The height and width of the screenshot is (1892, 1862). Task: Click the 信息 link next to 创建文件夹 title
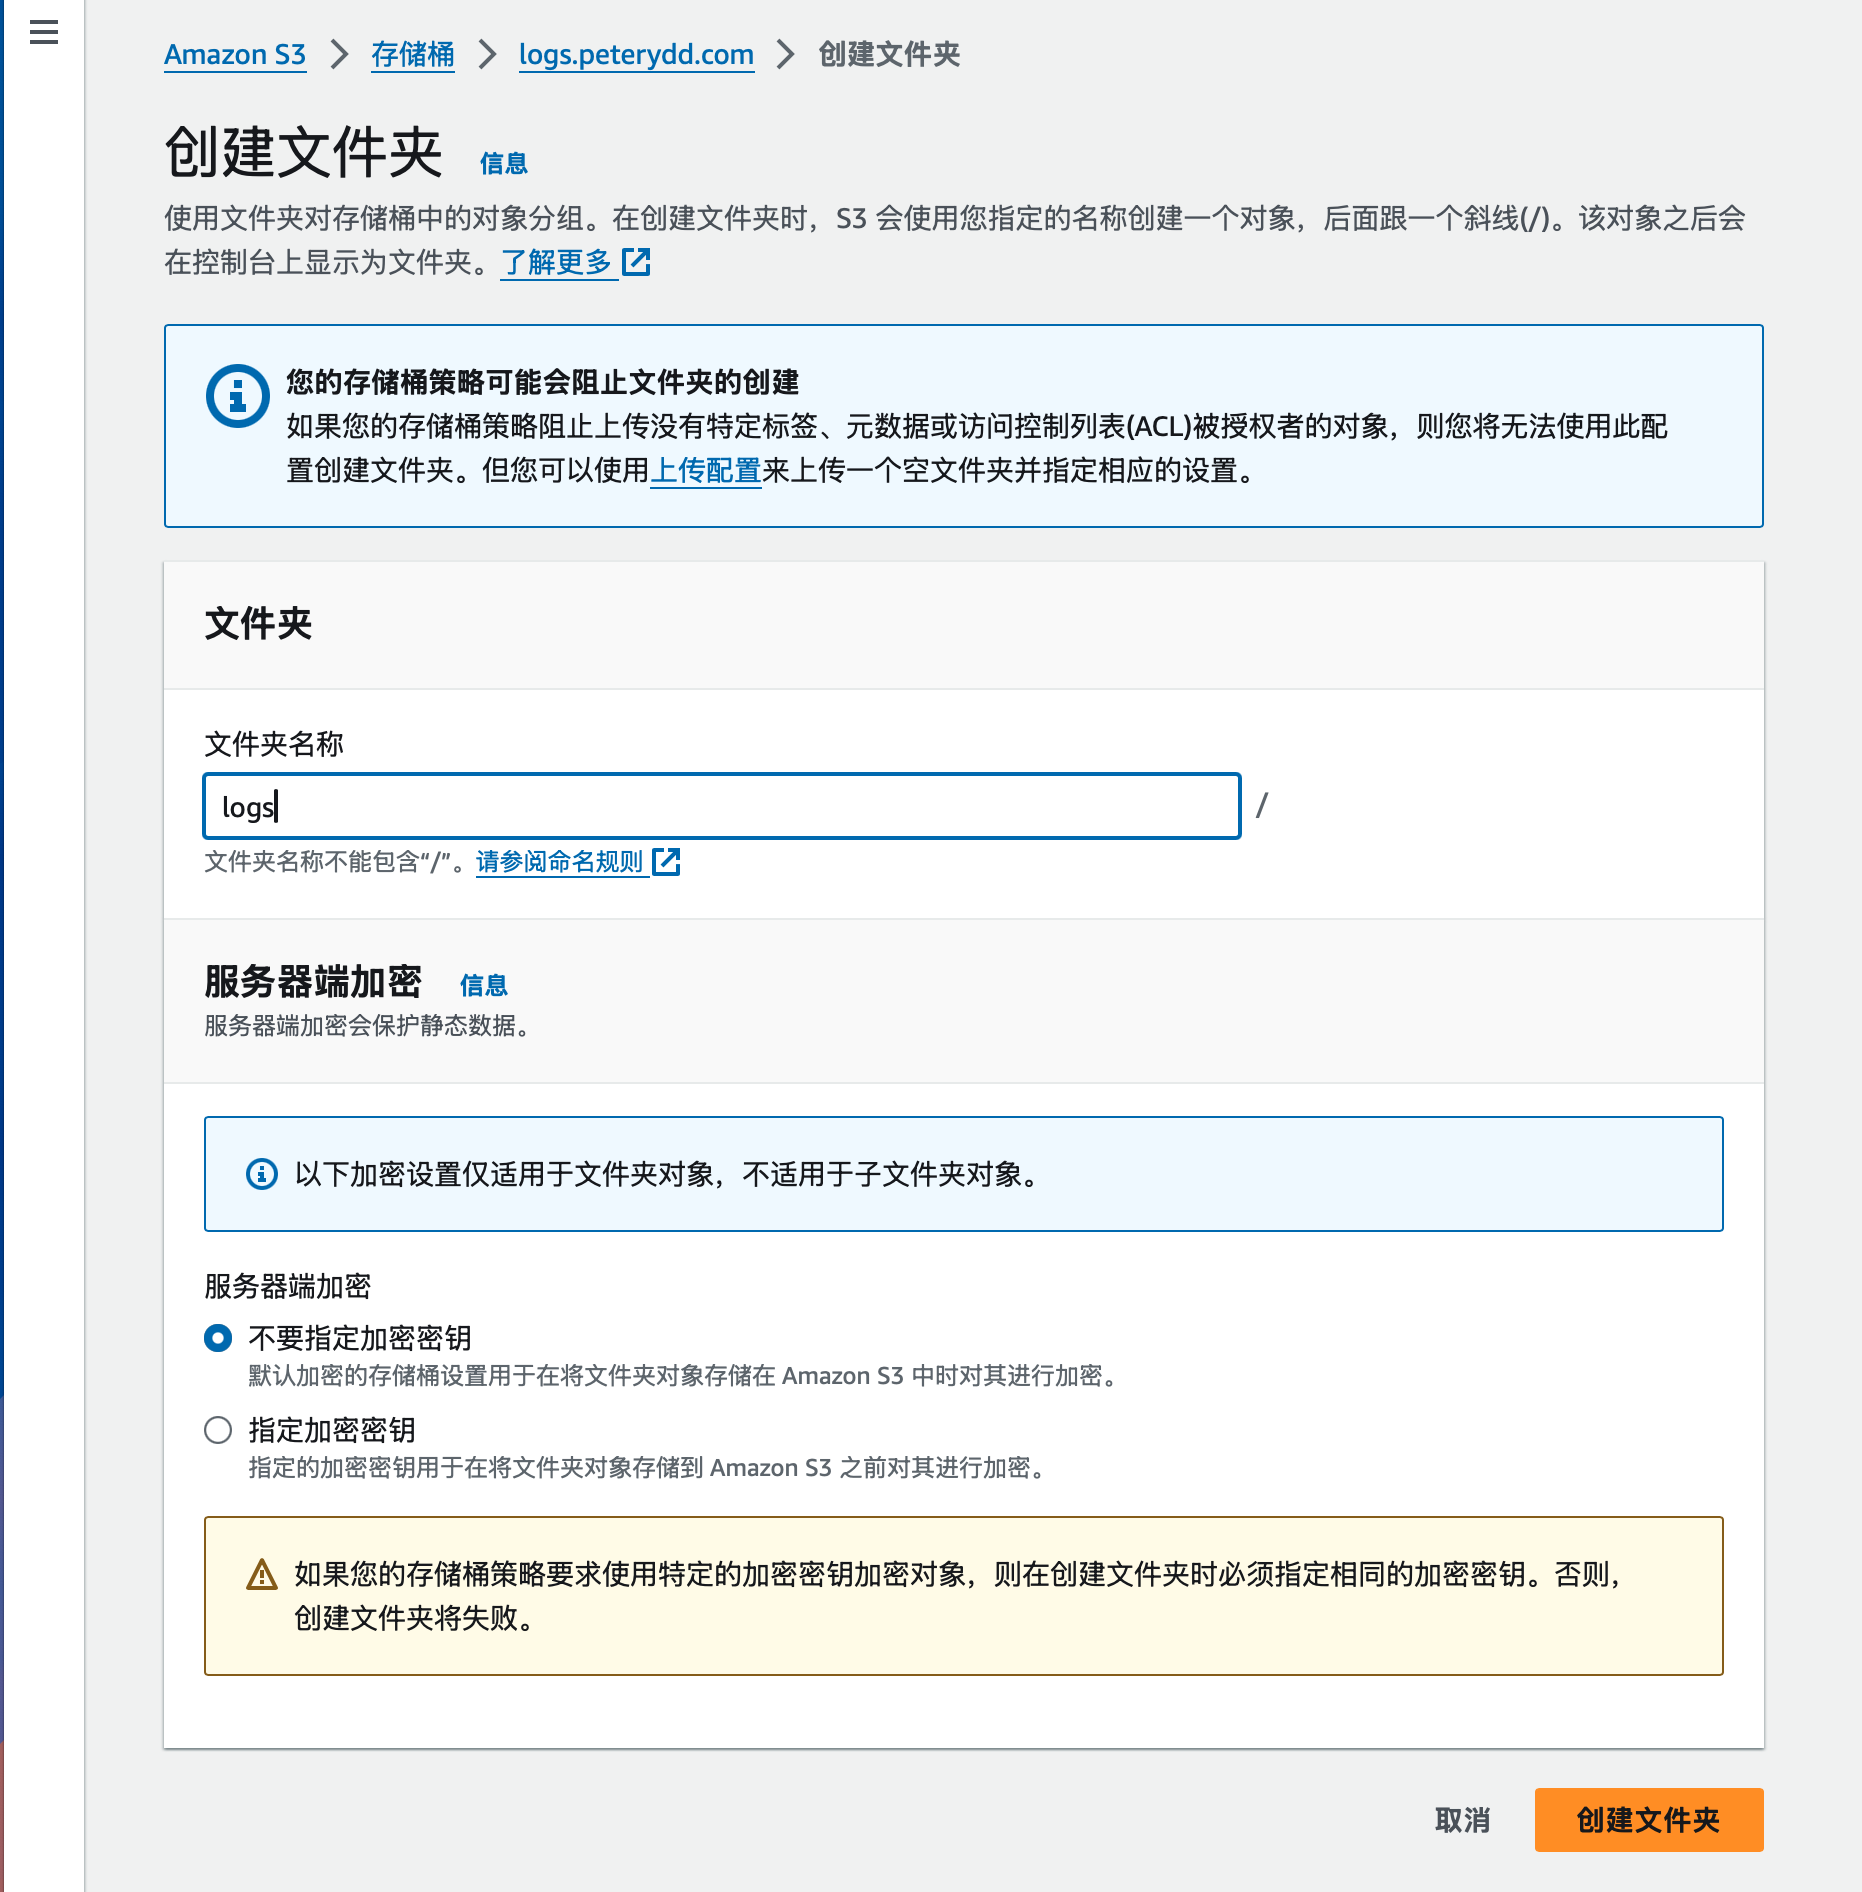click(503, 162)
